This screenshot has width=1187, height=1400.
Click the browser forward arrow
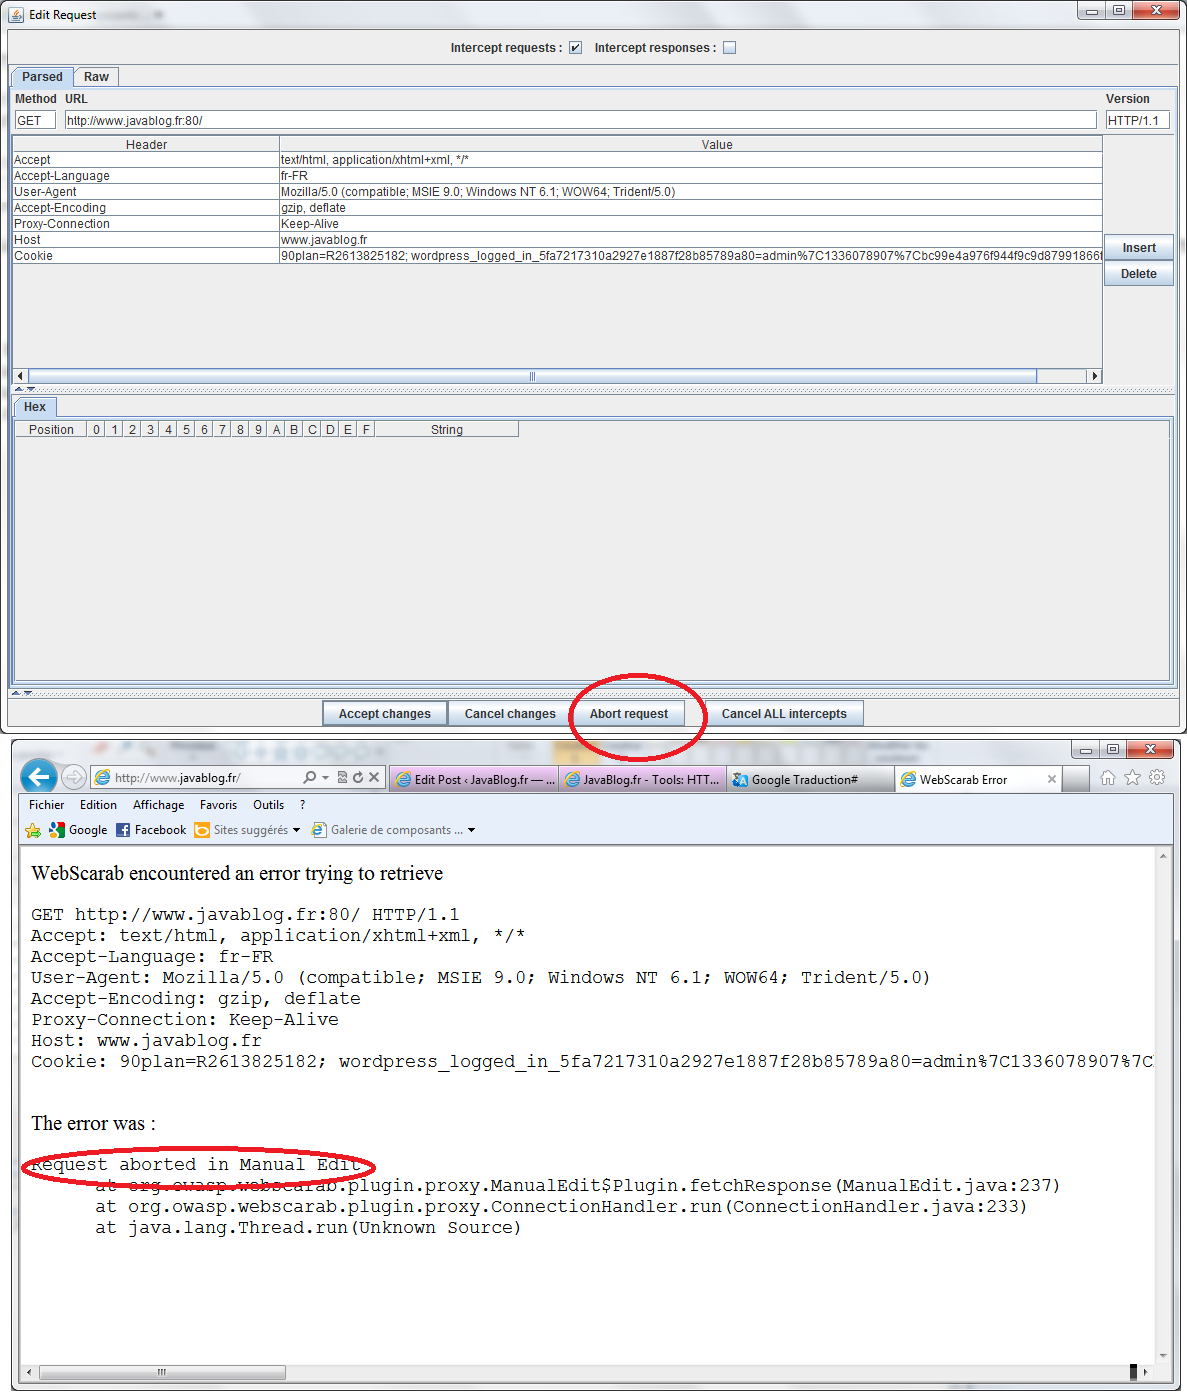tap(74, 777)
